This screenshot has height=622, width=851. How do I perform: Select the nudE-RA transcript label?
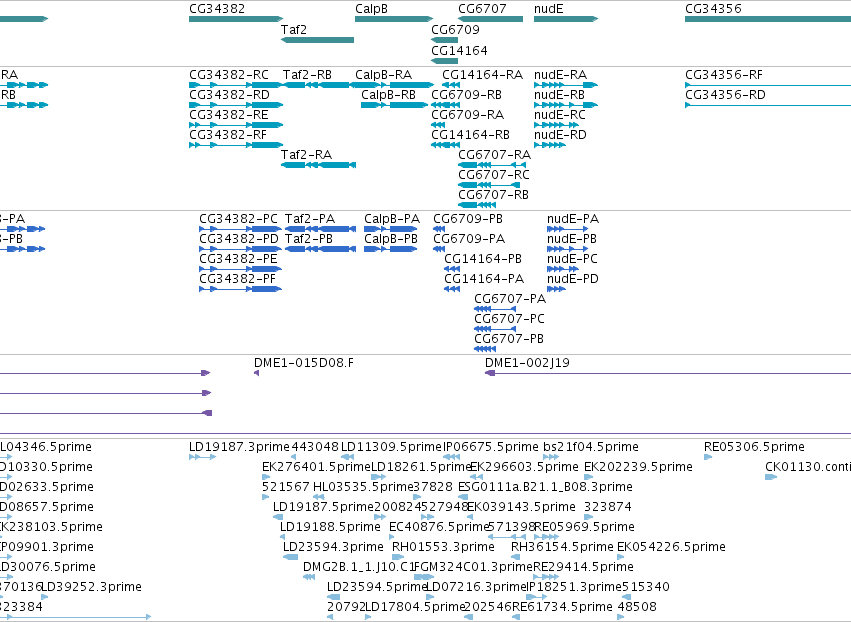pos(560,74)
